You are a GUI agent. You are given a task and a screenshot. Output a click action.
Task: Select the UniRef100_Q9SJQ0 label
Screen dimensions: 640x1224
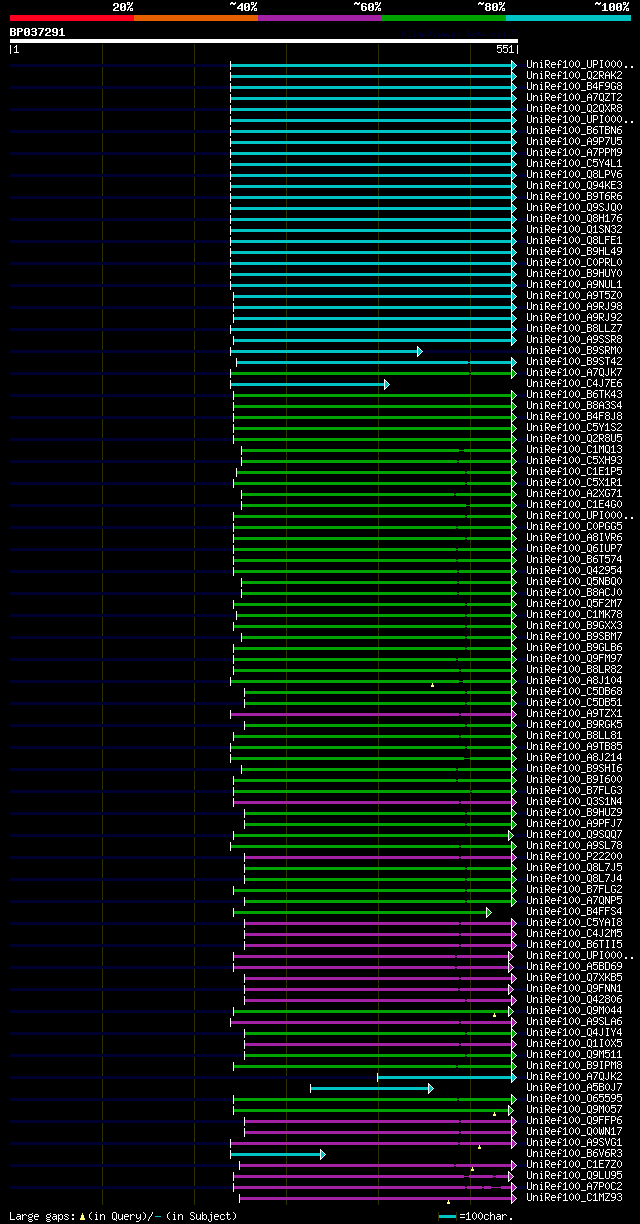coord(574,207)
